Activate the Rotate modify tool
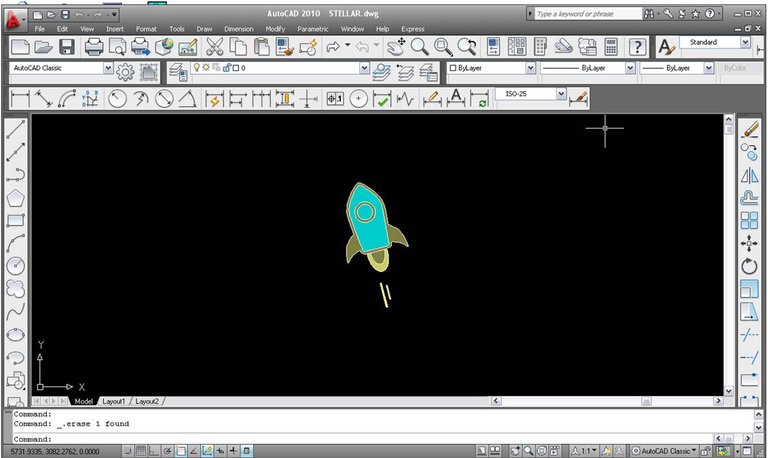The image size is (768, 458). pos(749,266)
